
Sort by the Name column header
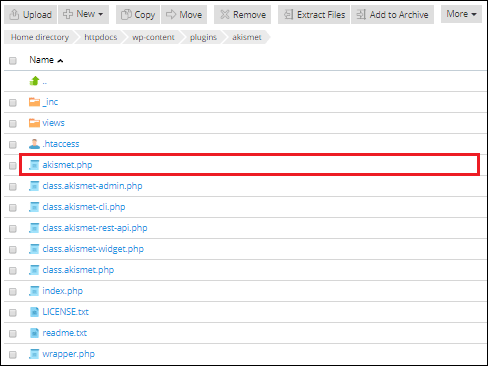(x=41, y=60)
